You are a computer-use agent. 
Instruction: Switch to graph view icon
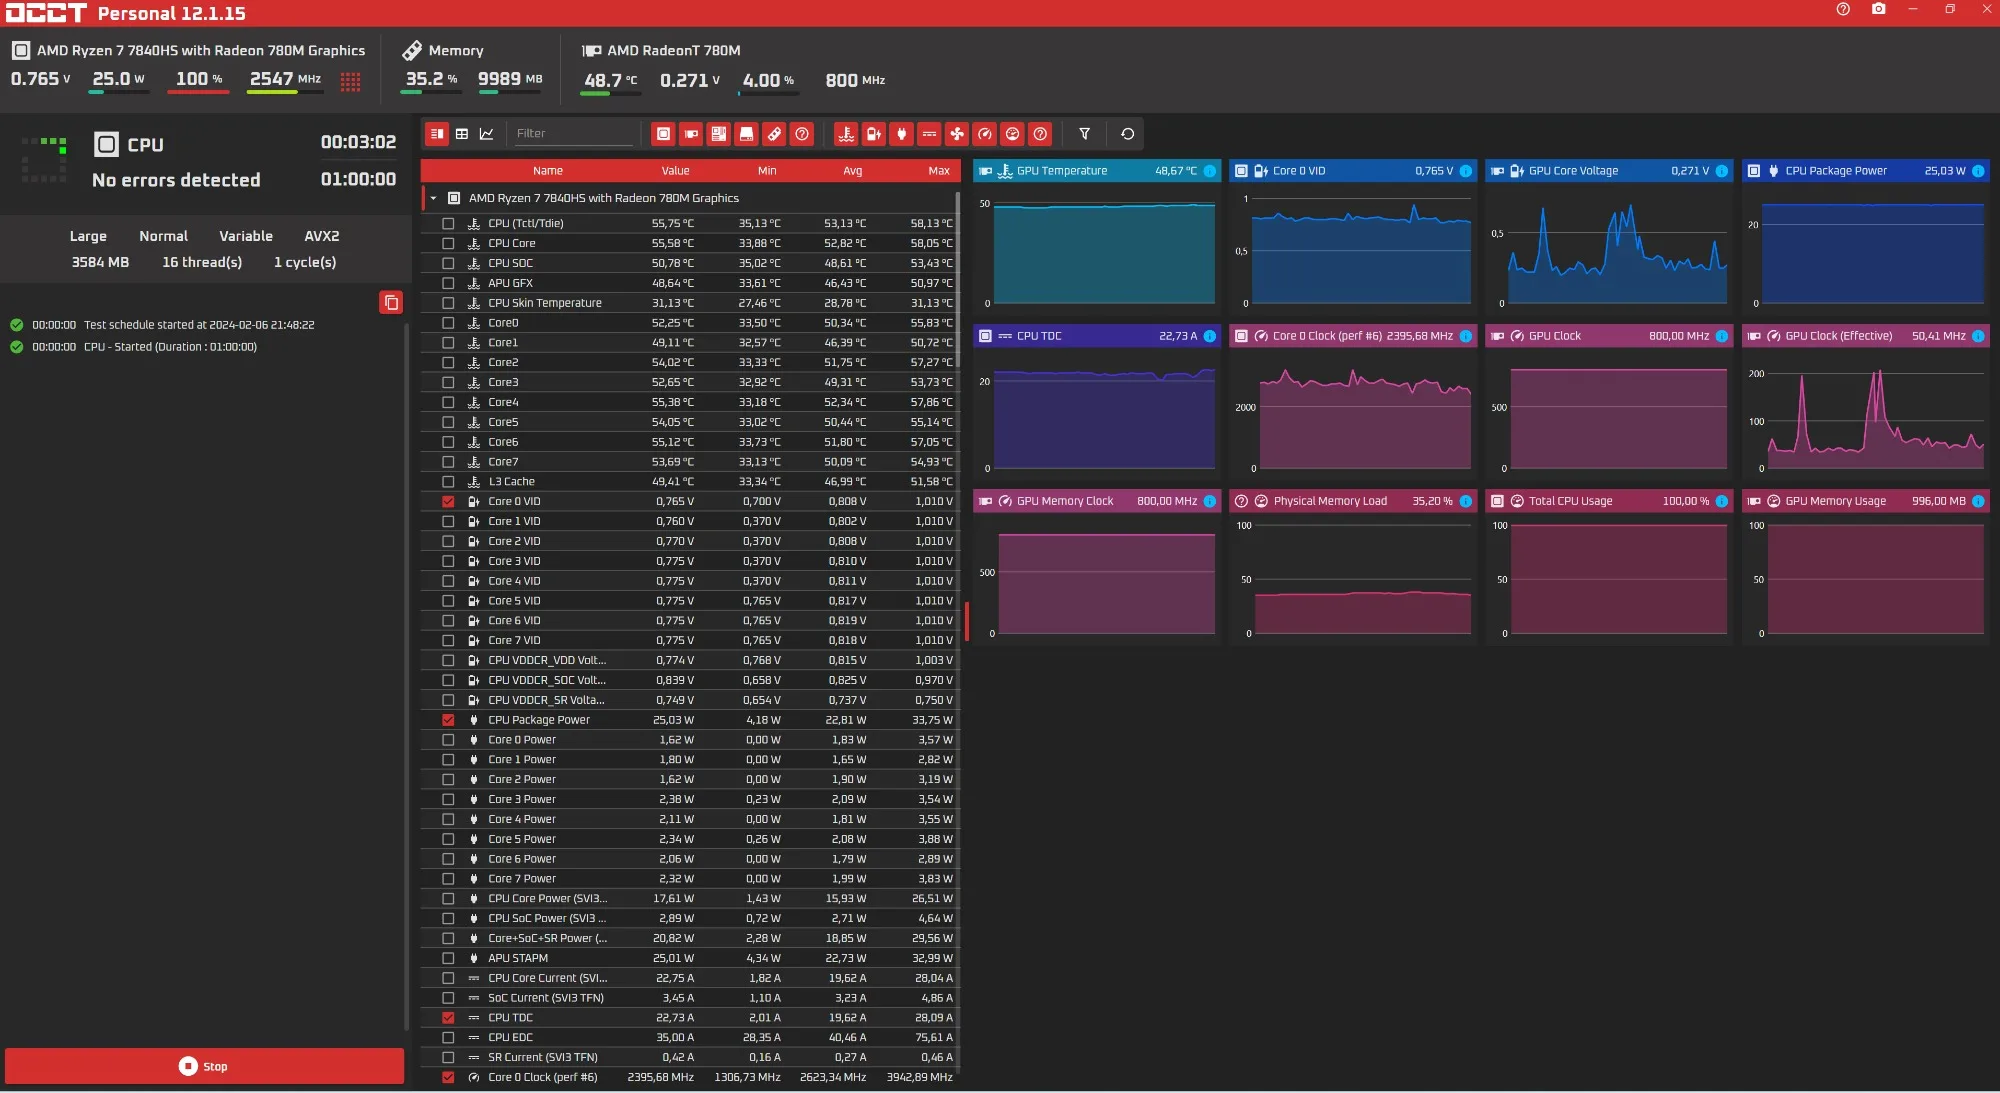tap(487, 134)
